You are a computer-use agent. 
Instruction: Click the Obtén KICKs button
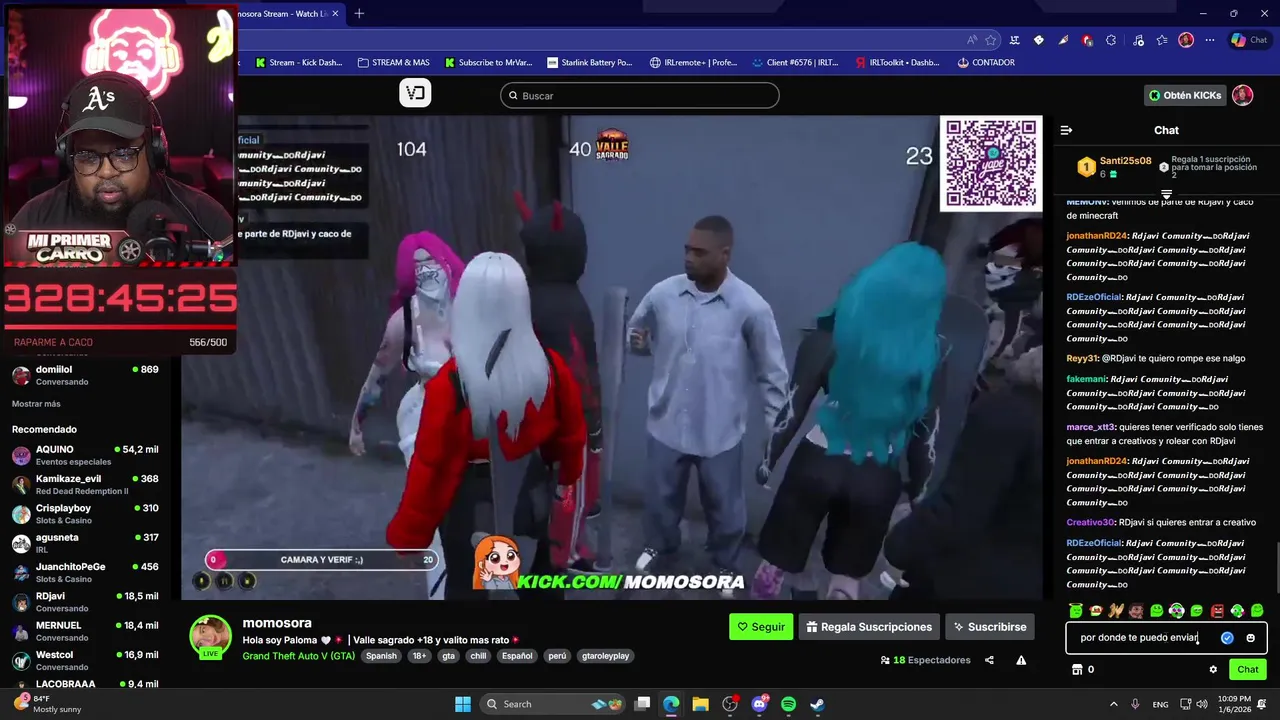(x=1185, y=95)
